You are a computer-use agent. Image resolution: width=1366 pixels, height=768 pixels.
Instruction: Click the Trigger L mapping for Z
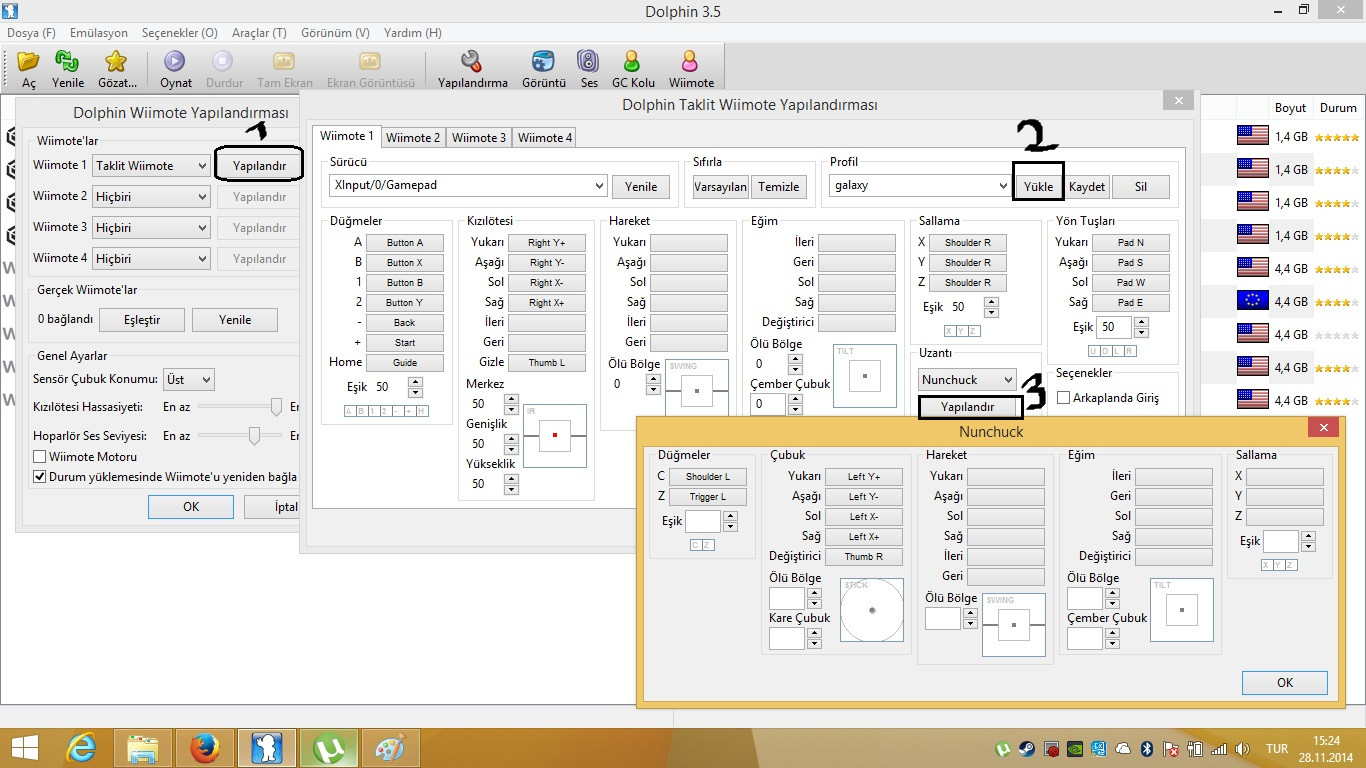point(708,497)
